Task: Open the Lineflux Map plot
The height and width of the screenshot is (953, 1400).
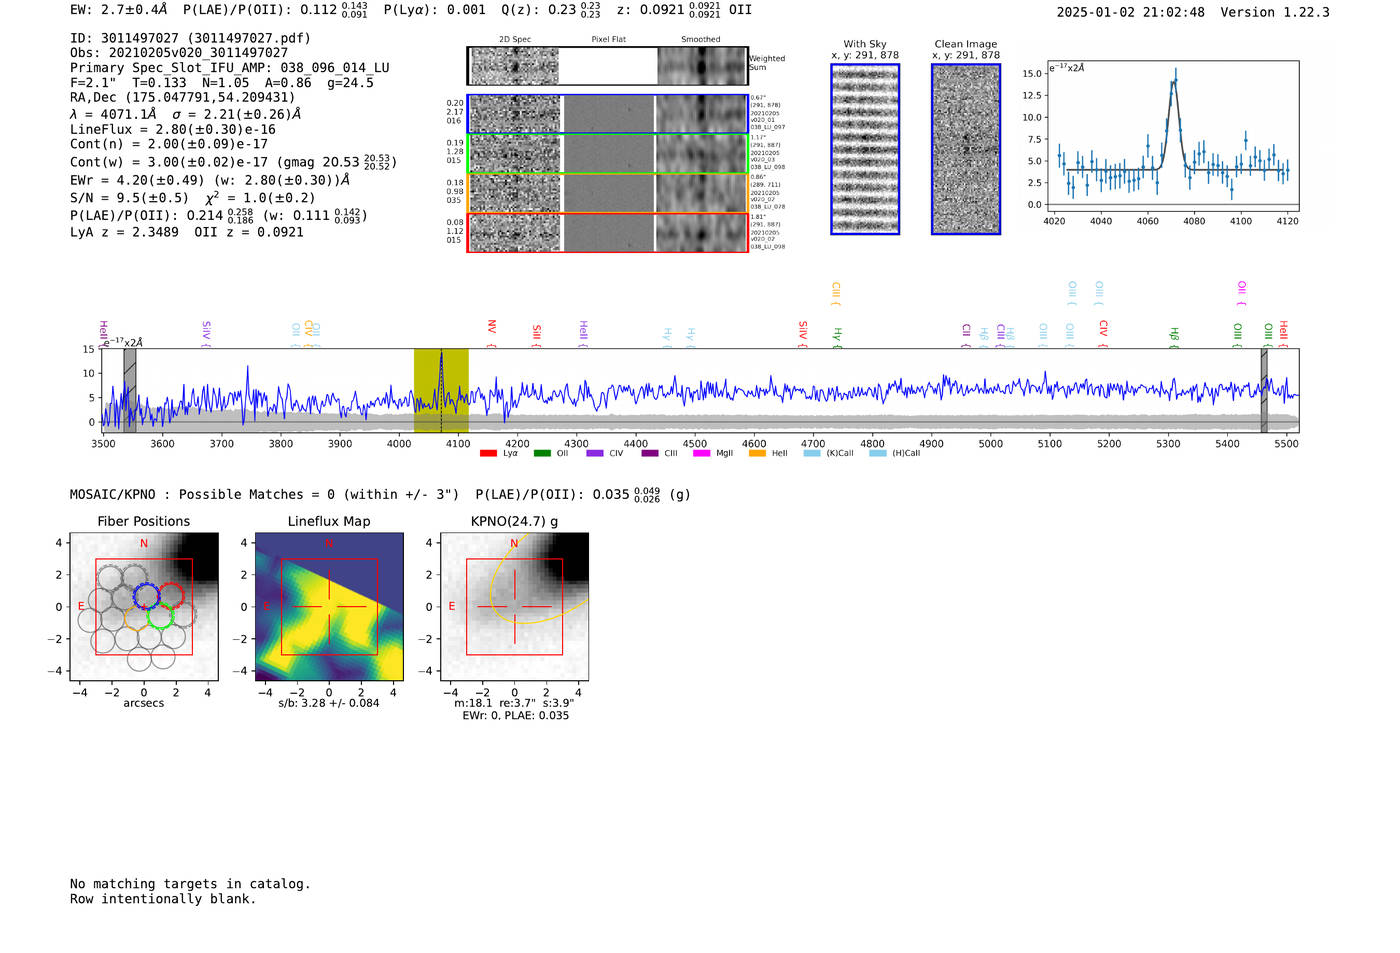Action: (x=329, y=606)
